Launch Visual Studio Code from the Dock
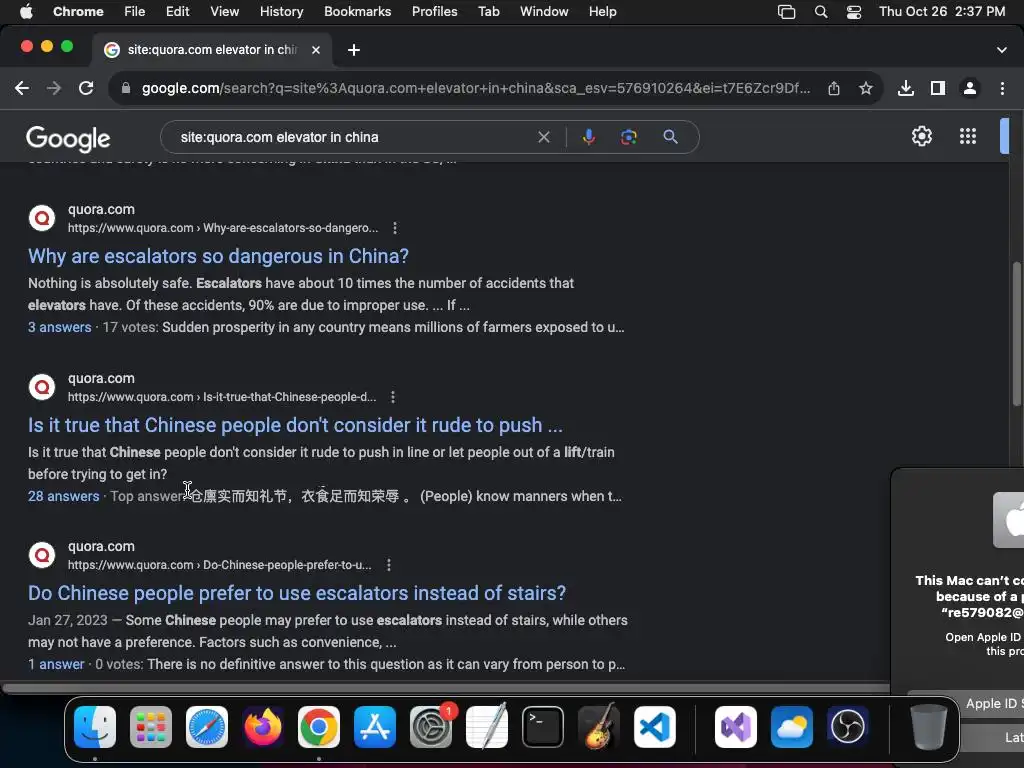This screenshot has width=1024, height=768. coord(654,727)
